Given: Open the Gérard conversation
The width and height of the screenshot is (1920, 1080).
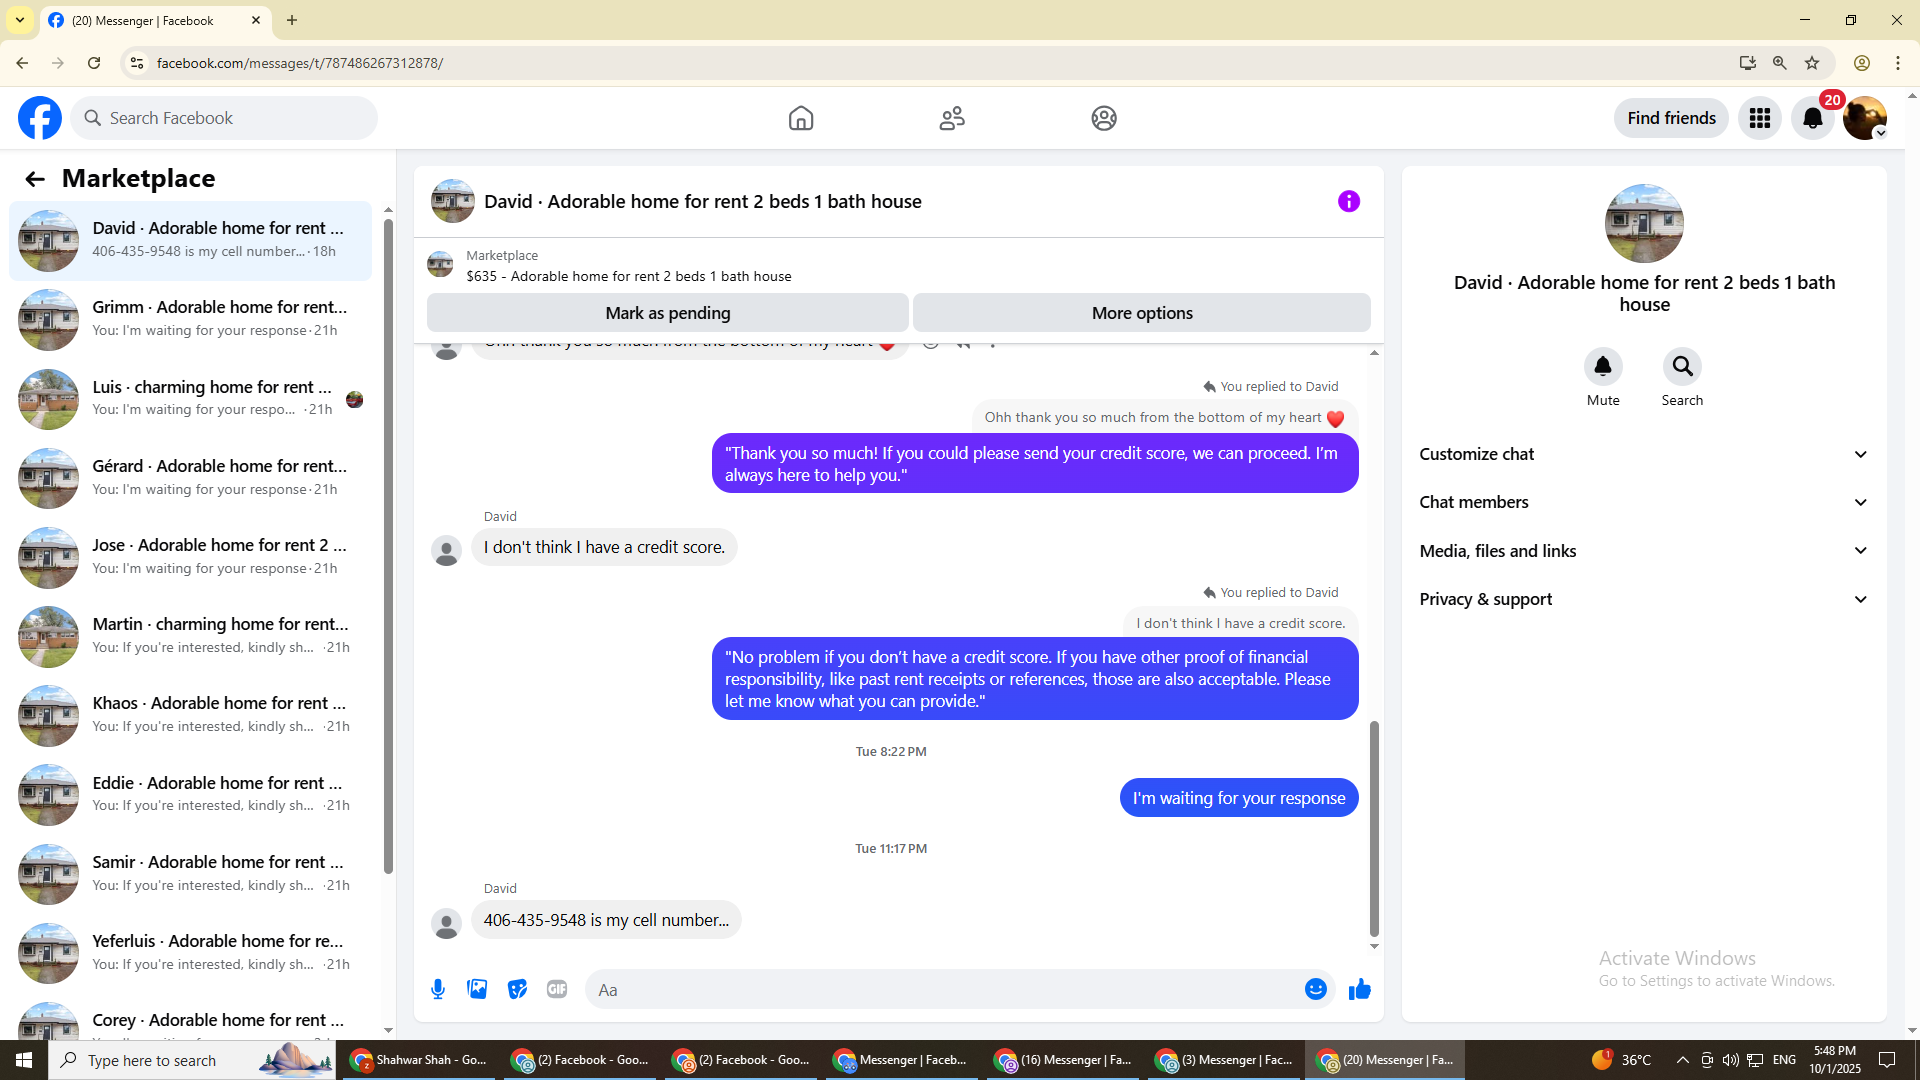Looking at the screenshot, I should coord(190,477).
